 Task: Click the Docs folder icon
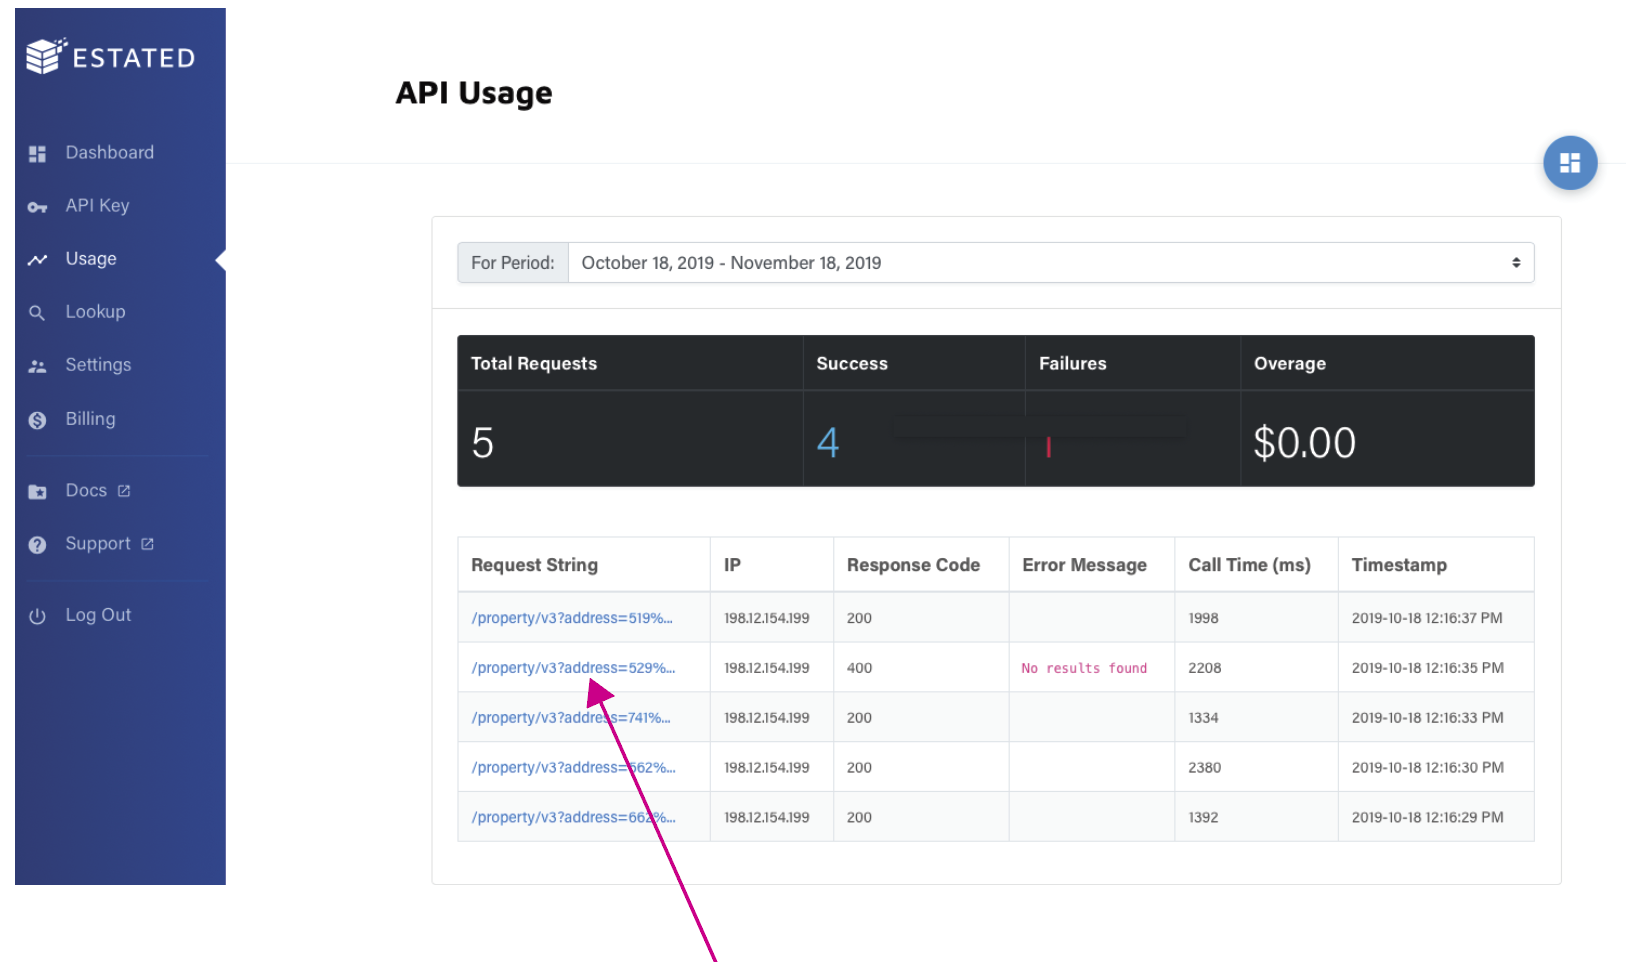(38, 492)
